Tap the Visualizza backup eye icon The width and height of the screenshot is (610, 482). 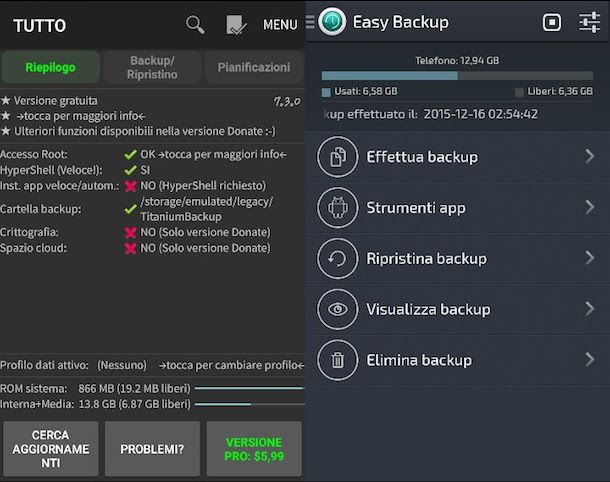pos(338,309)
